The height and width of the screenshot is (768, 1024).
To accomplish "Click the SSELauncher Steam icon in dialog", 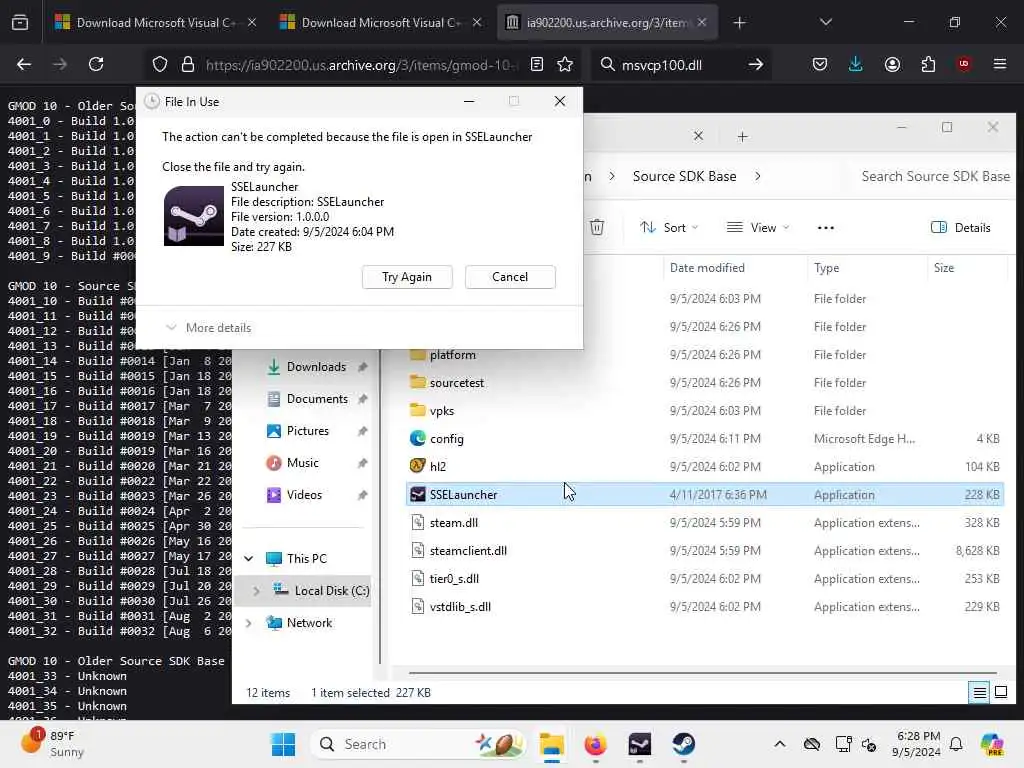I will pos(193,216).
